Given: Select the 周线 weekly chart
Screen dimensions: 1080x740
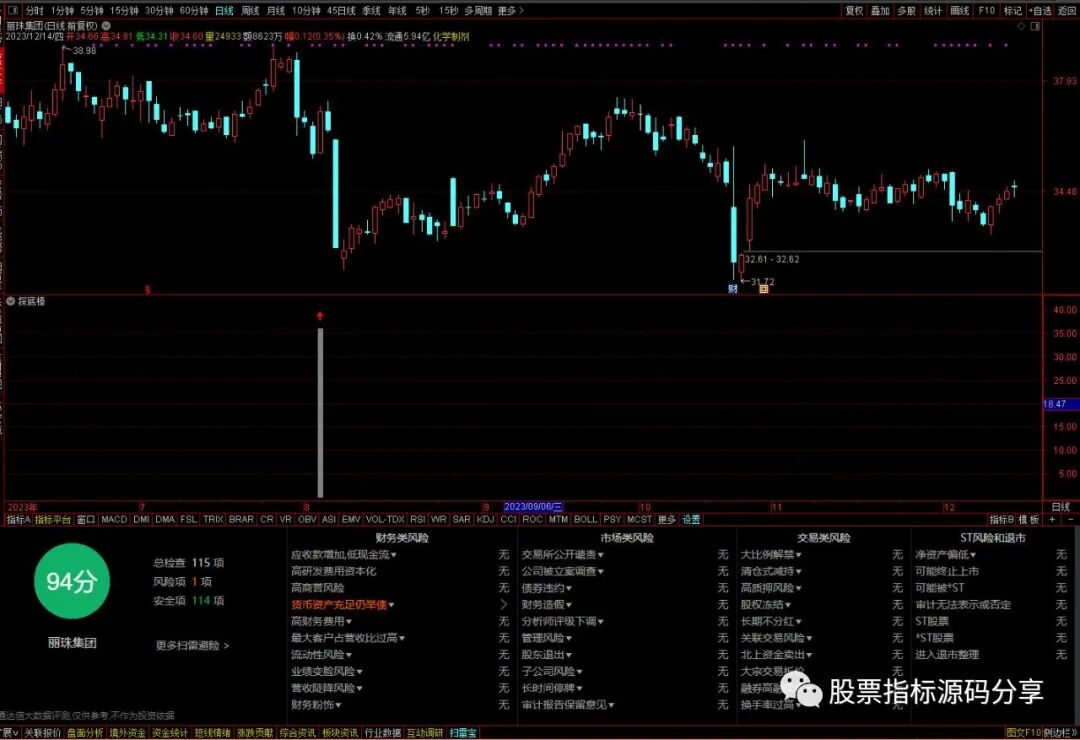Looking at the screenshot, I should coord(250,10).
